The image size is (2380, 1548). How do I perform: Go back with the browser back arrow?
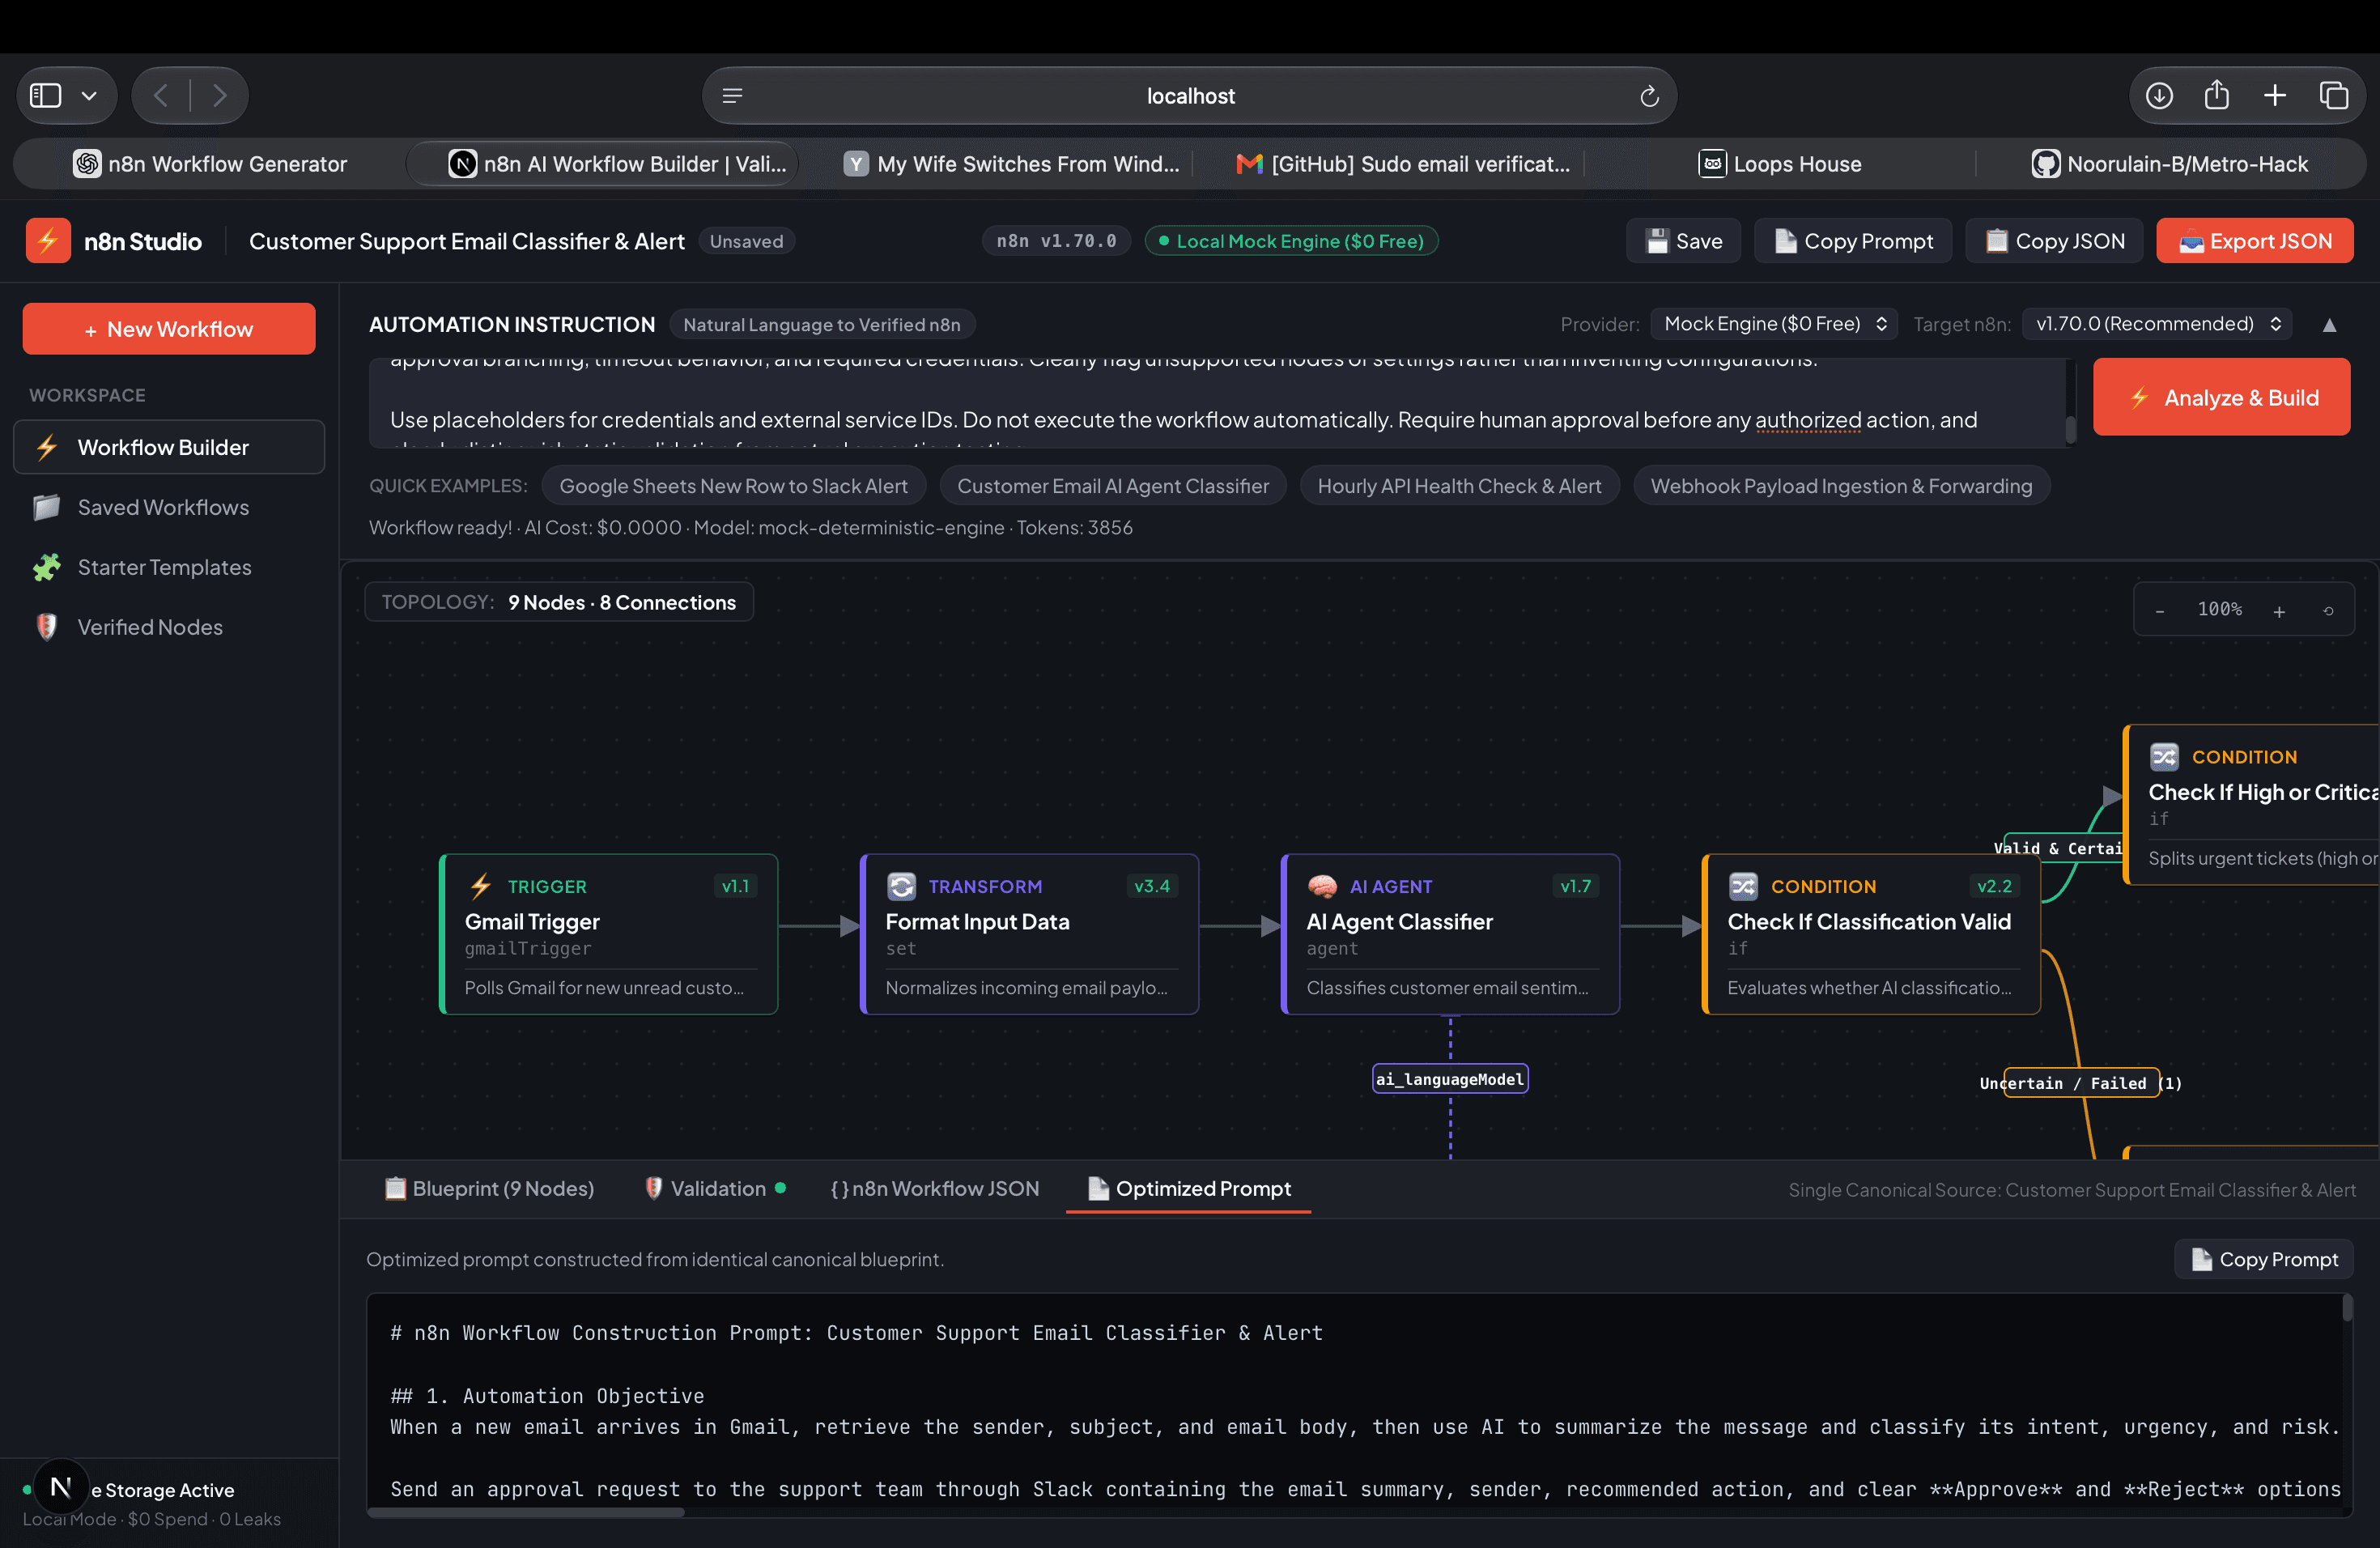pos(161,95)
